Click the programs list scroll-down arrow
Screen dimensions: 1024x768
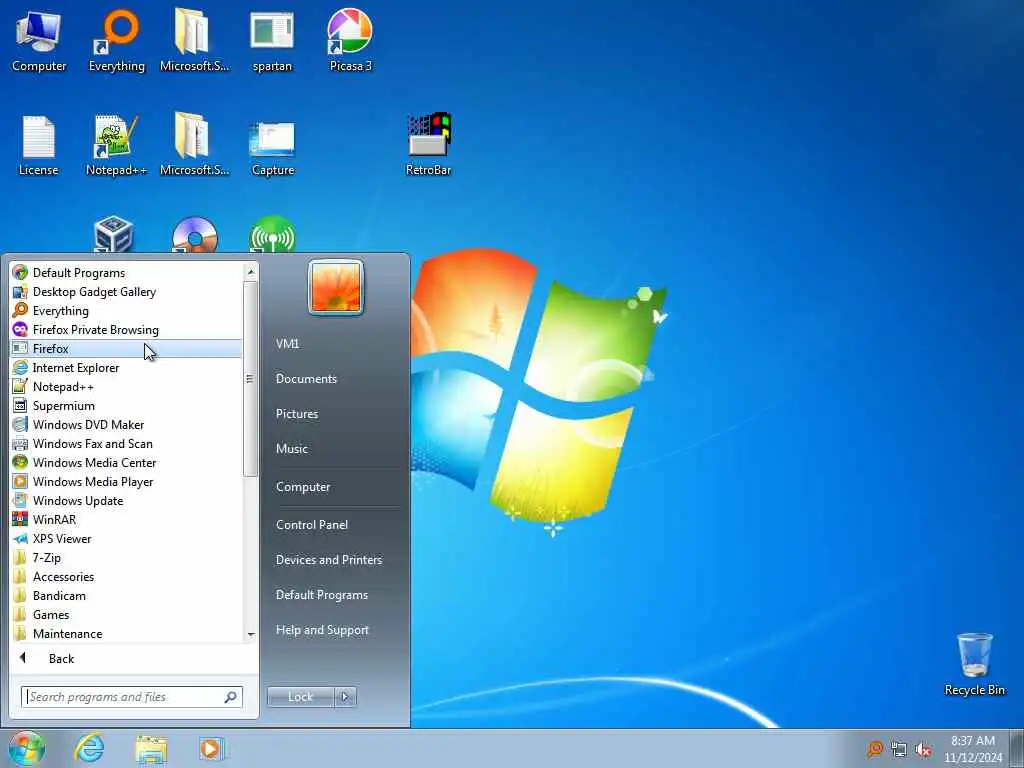[x=251, y=635]
